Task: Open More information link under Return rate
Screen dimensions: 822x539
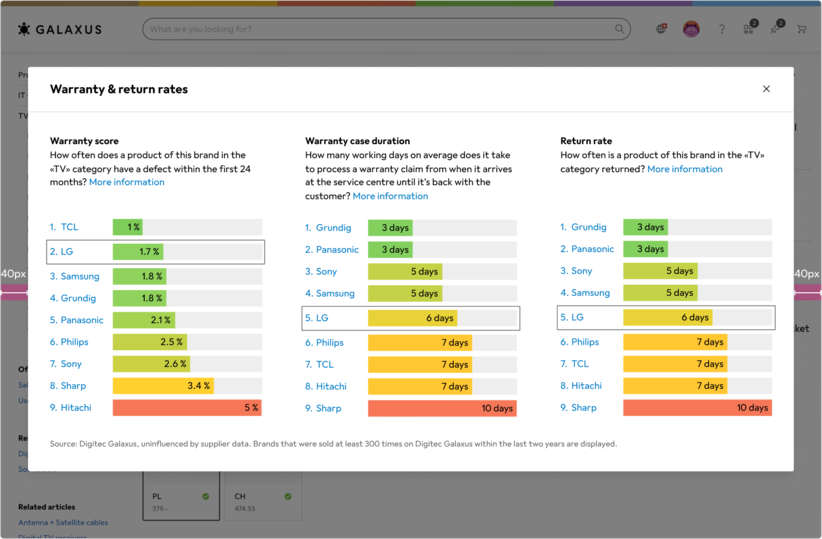Action: tap(684, 169)
